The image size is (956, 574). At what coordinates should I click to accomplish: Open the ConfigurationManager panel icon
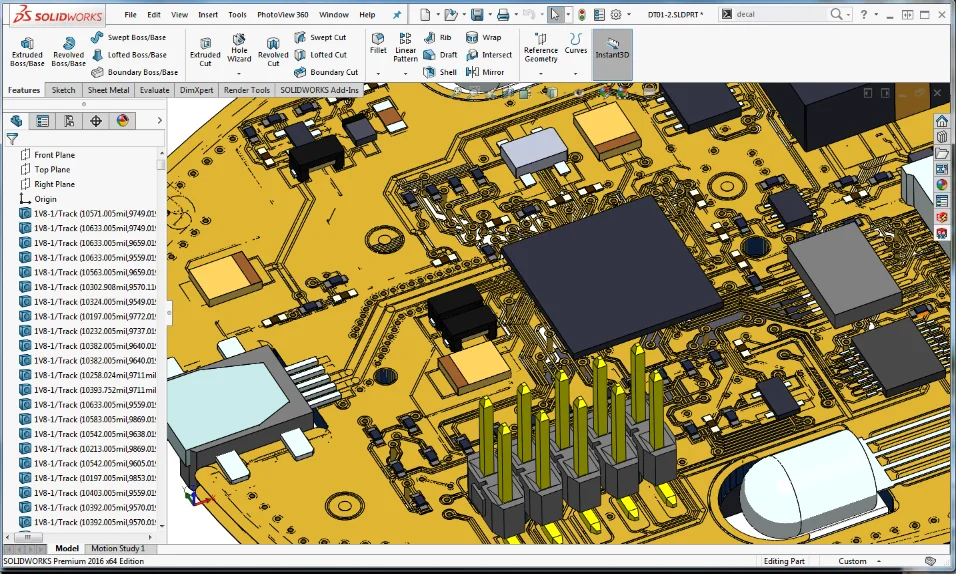[69, 121]
